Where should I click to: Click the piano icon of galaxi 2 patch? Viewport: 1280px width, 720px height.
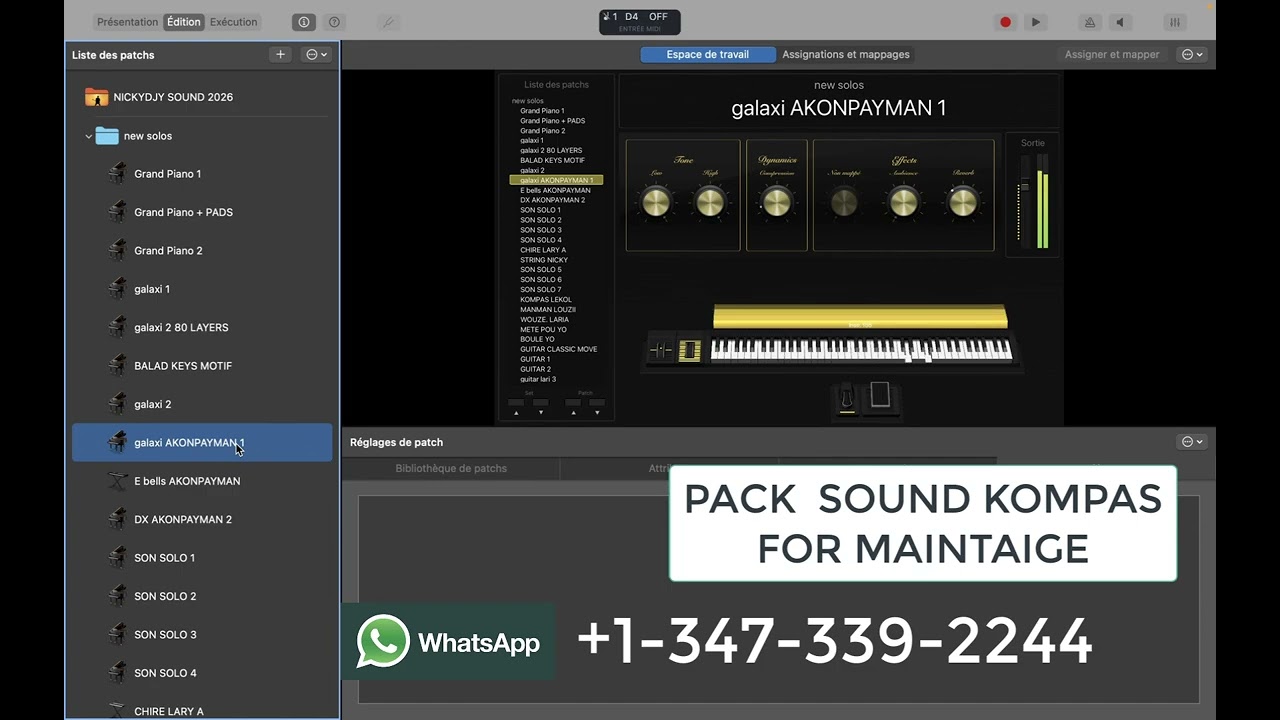pos(117,404)
